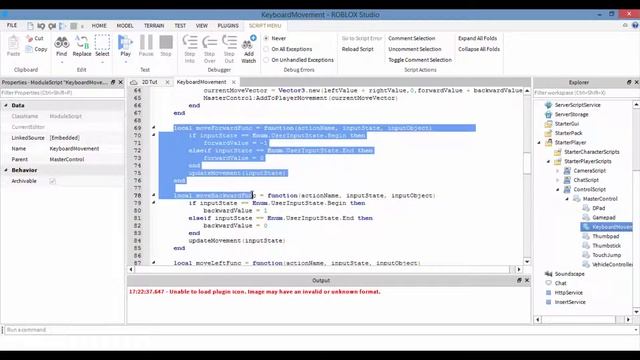Collapse the StarterPlayer tree node
The image size is (640, 360).
[539, 142]
